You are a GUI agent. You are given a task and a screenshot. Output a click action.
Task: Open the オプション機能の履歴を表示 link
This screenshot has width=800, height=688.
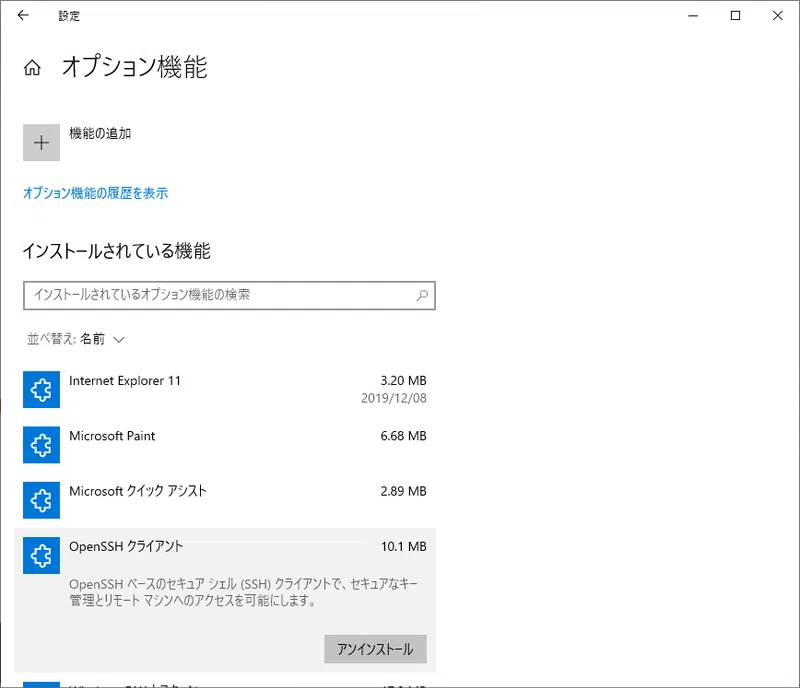point(95,193)
